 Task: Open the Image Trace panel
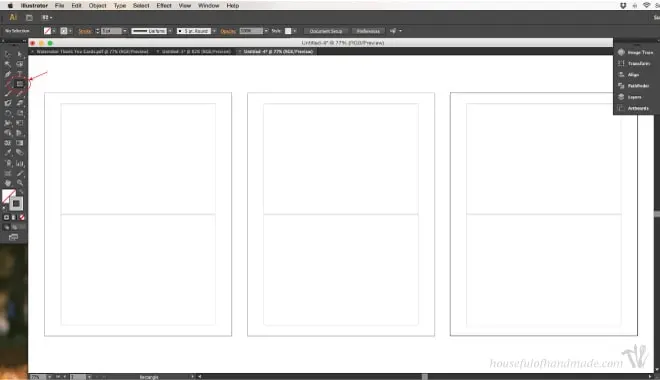[636, 52]
